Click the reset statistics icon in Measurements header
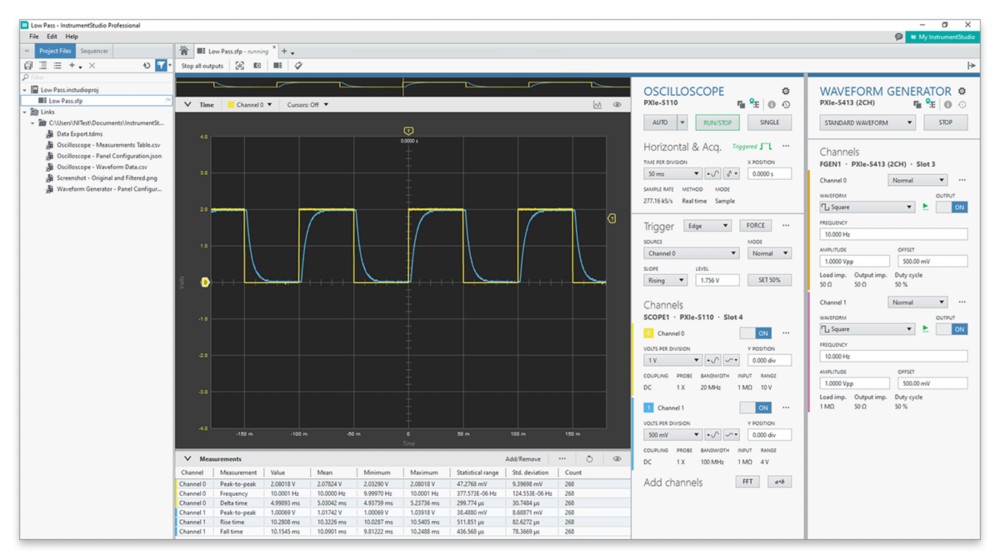This screenshot has height=560, width=1000. coord(590,459)
